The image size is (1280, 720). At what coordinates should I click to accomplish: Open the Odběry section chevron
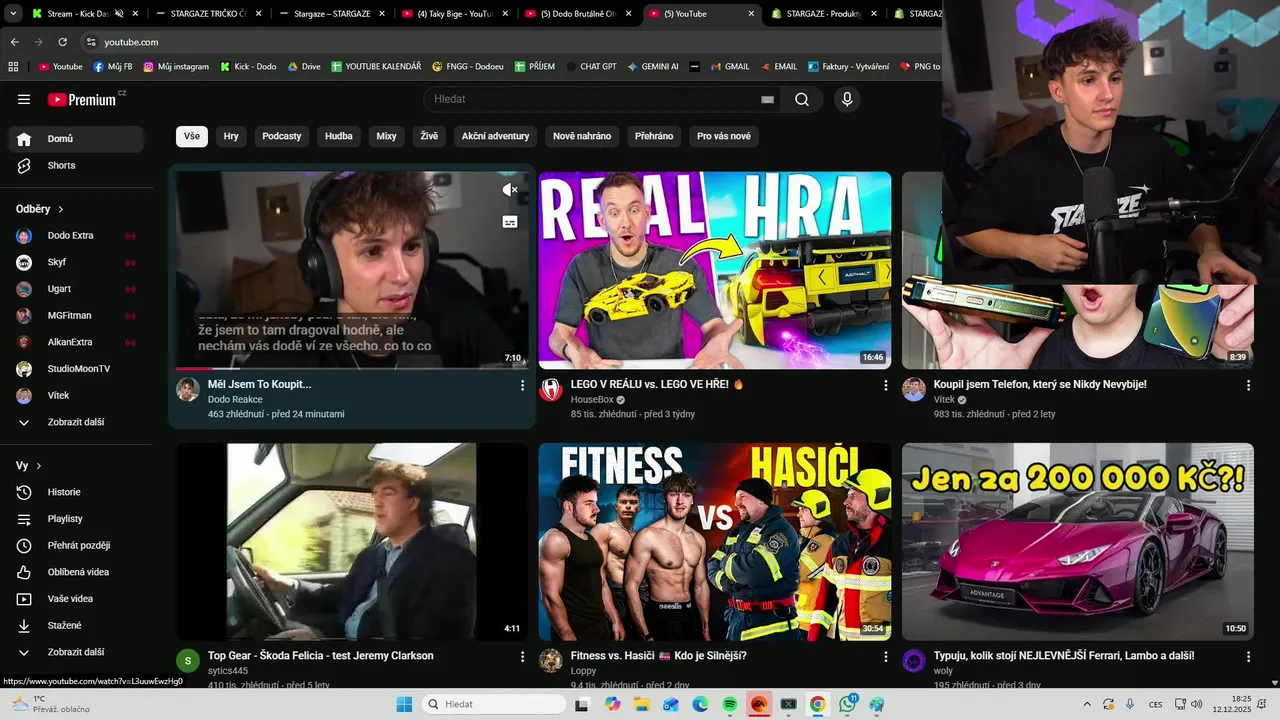(x=61, y=209)
